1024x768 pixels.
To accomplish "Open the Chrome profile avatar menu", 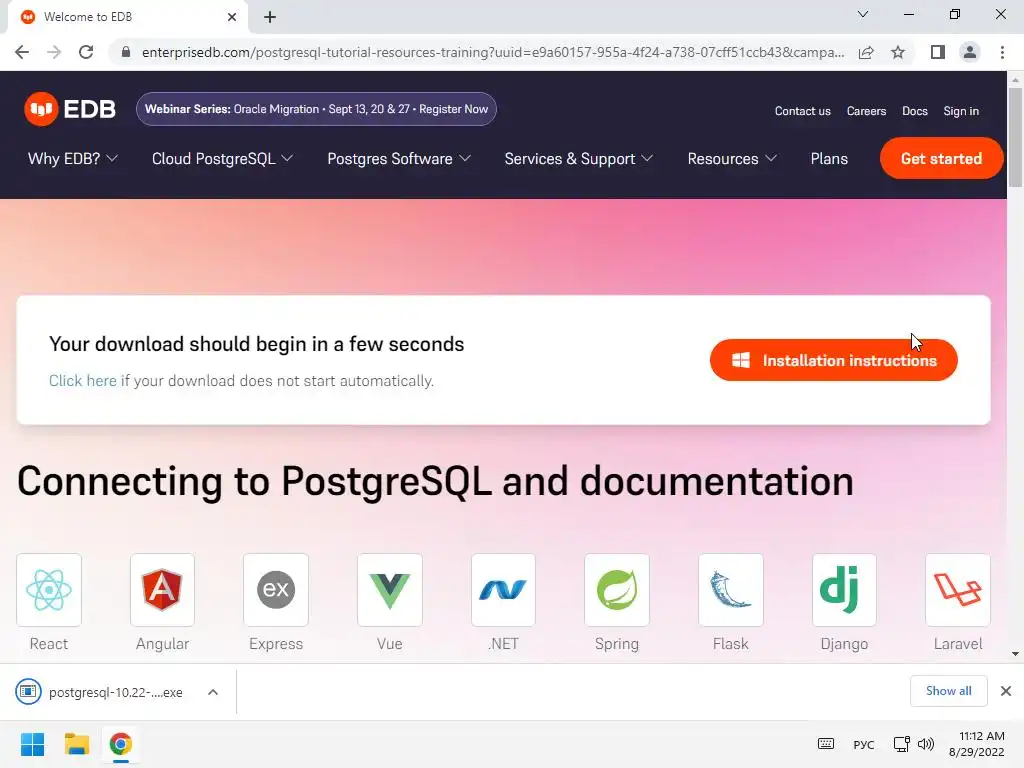I will (970, 52).
